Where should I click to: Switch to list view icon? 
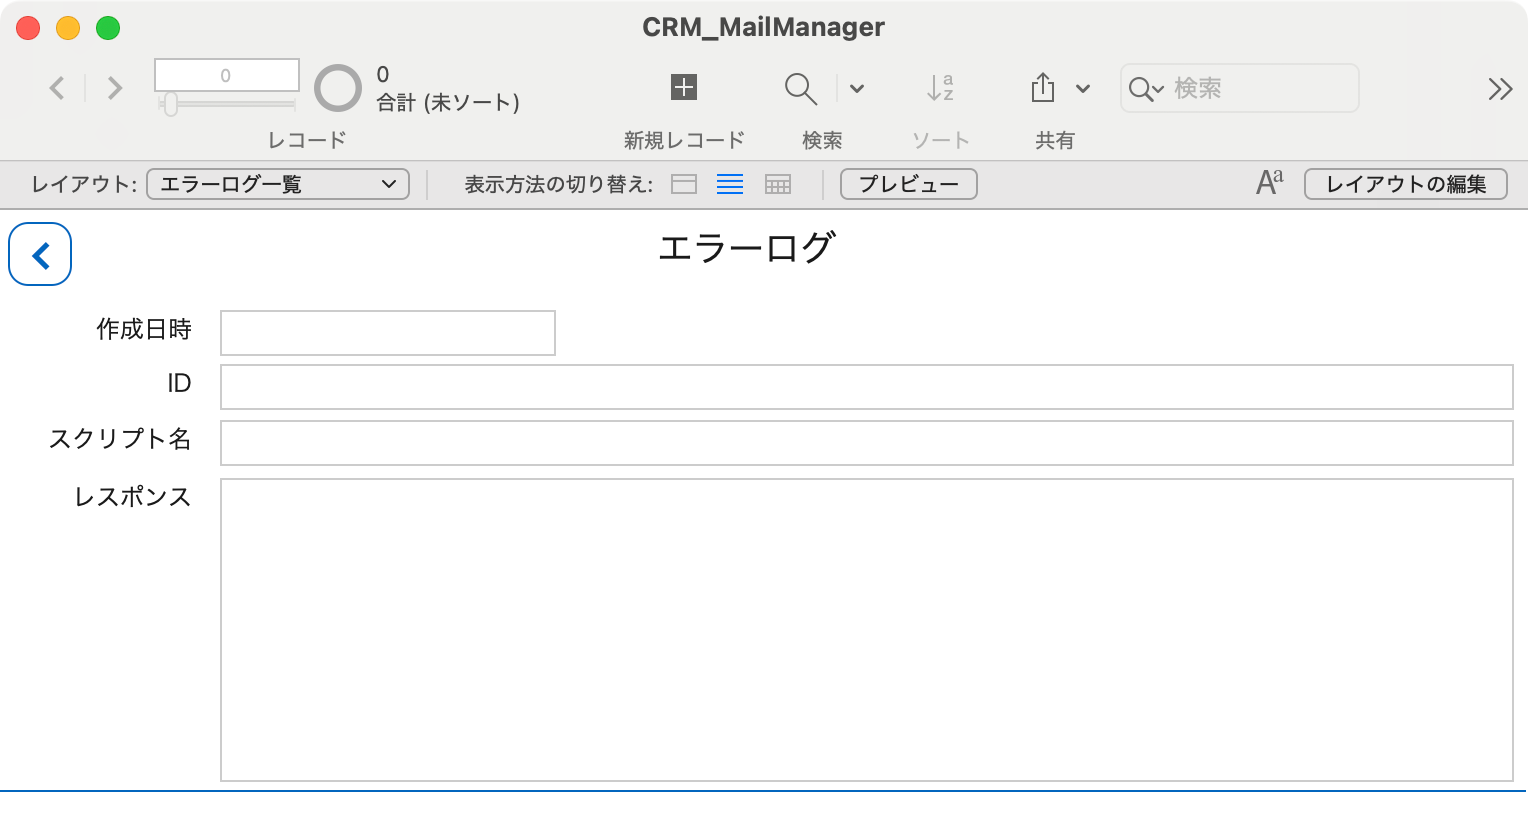point(730,184)
